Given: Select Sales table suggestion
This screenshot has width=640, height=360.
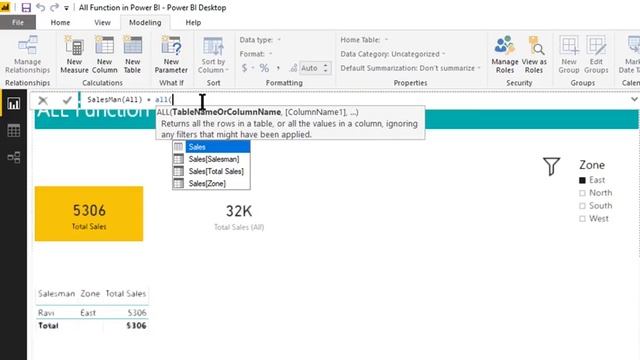Looking at the screenshot, I should 211,147.
